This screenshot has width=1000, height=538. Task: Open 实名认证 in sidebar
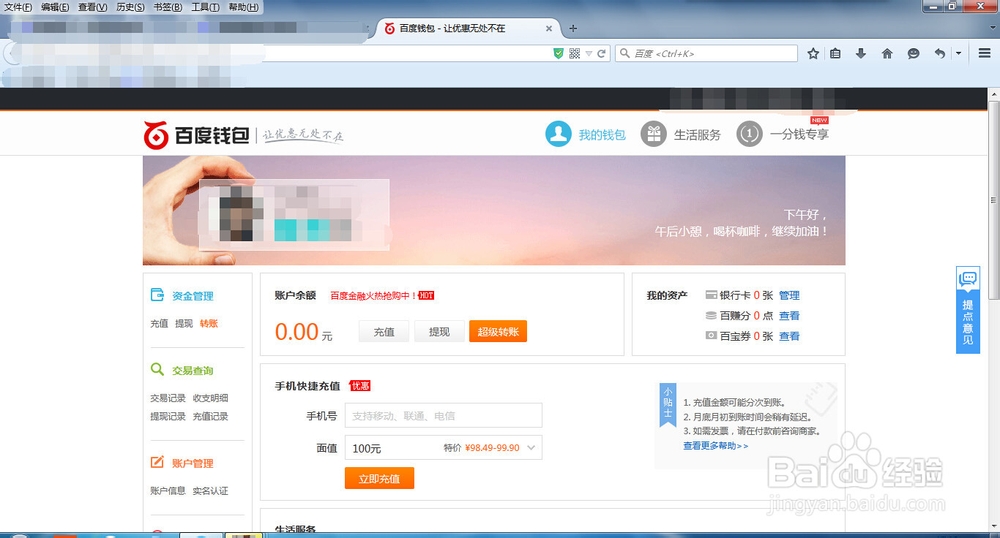(210, 490)
